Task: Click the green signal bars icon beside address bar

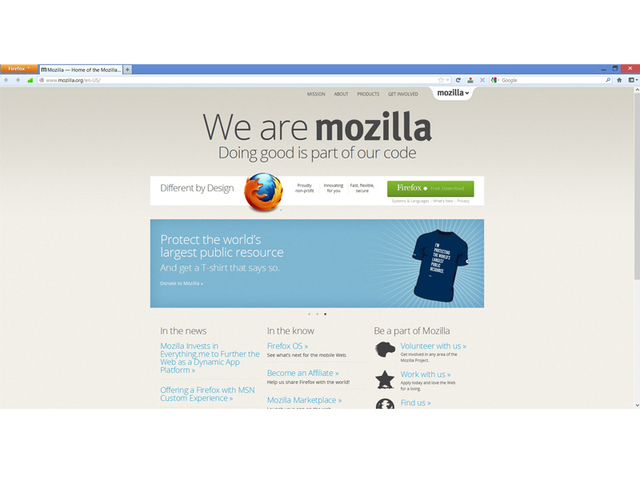Action: [30, 80]
